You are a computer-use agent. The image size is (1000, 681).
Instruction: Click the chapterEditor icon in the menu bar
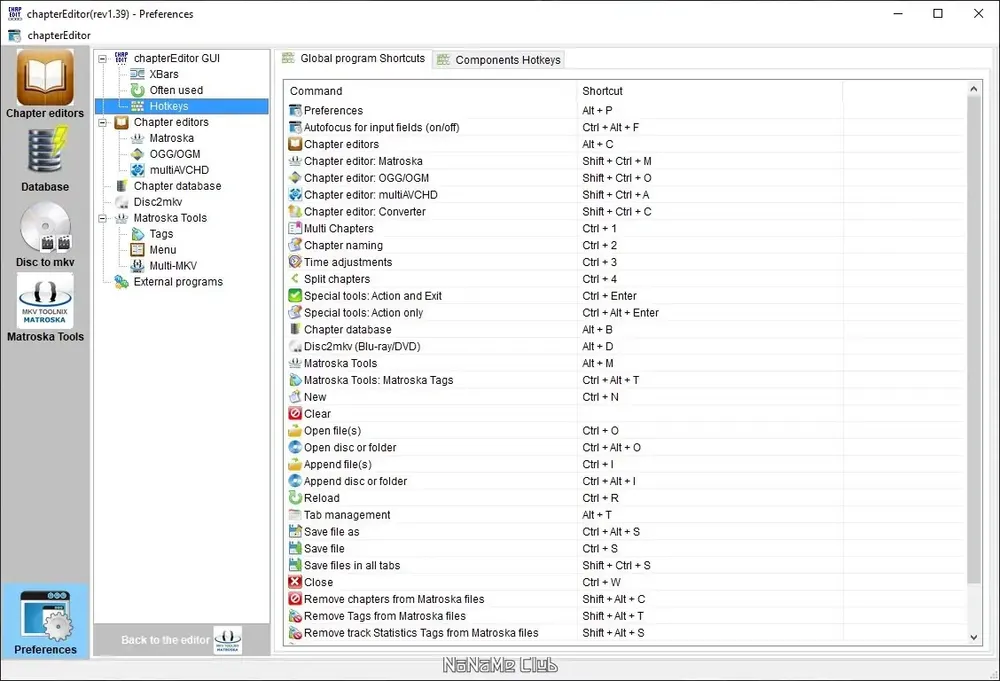pyautogui.click(x=14, y=36)
